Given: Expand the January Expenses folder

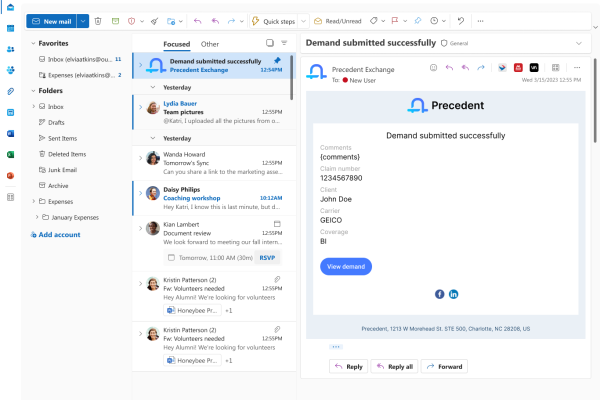Looking at the screenshot, I should 37,217.
